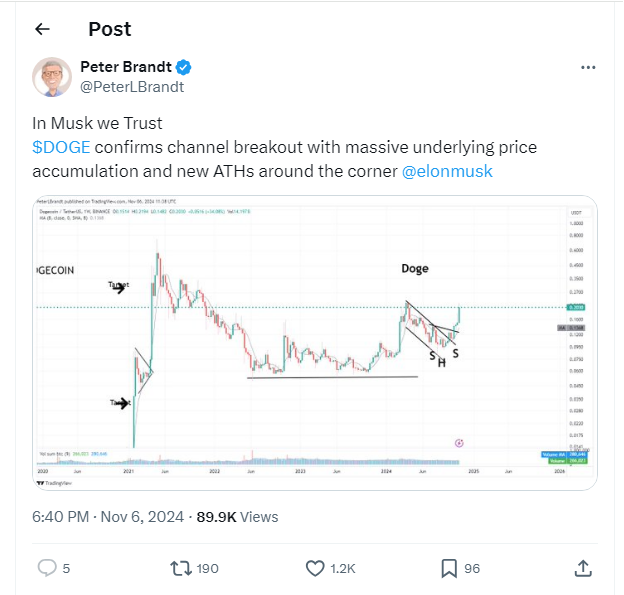This screenshot has width=624, height=595.
Task: Like the post with the heart icon
Action: (x=316, y=568)
